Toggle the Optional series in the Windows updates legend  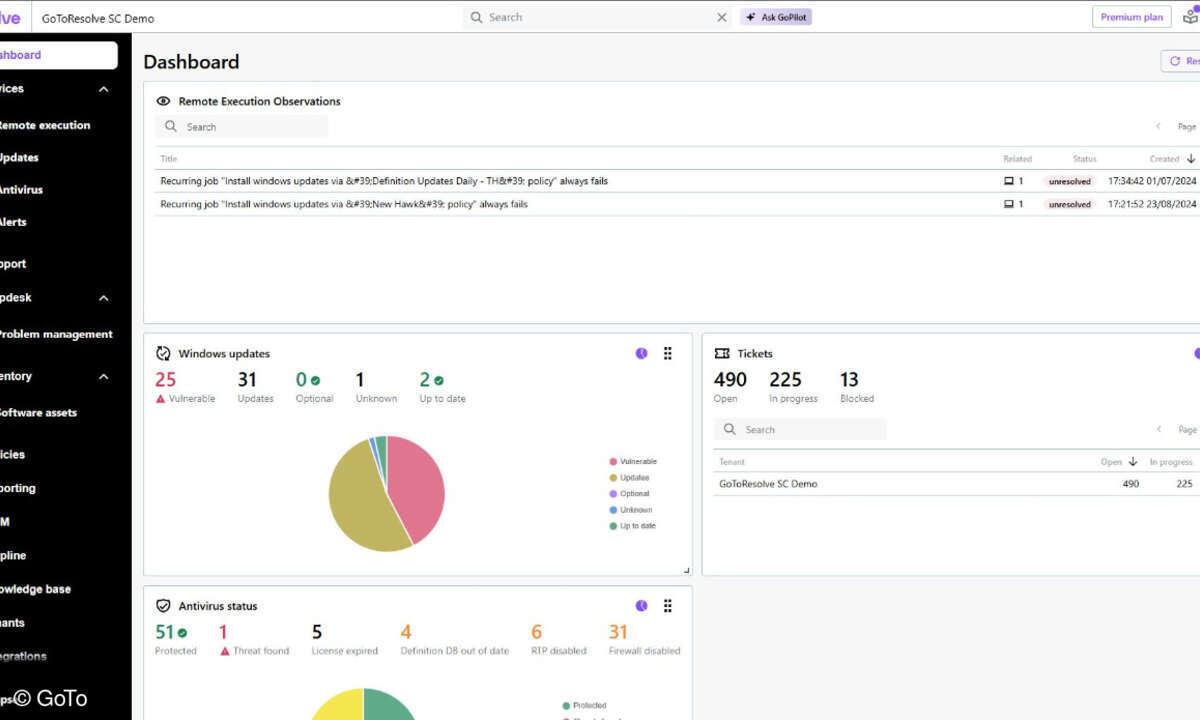(x=629, y=494)
